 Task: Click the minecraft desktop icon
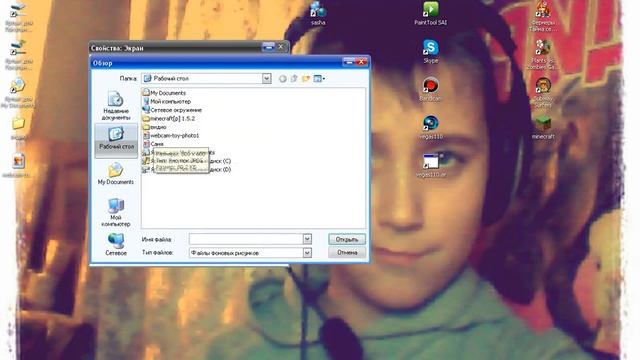[x=543, y=128]
